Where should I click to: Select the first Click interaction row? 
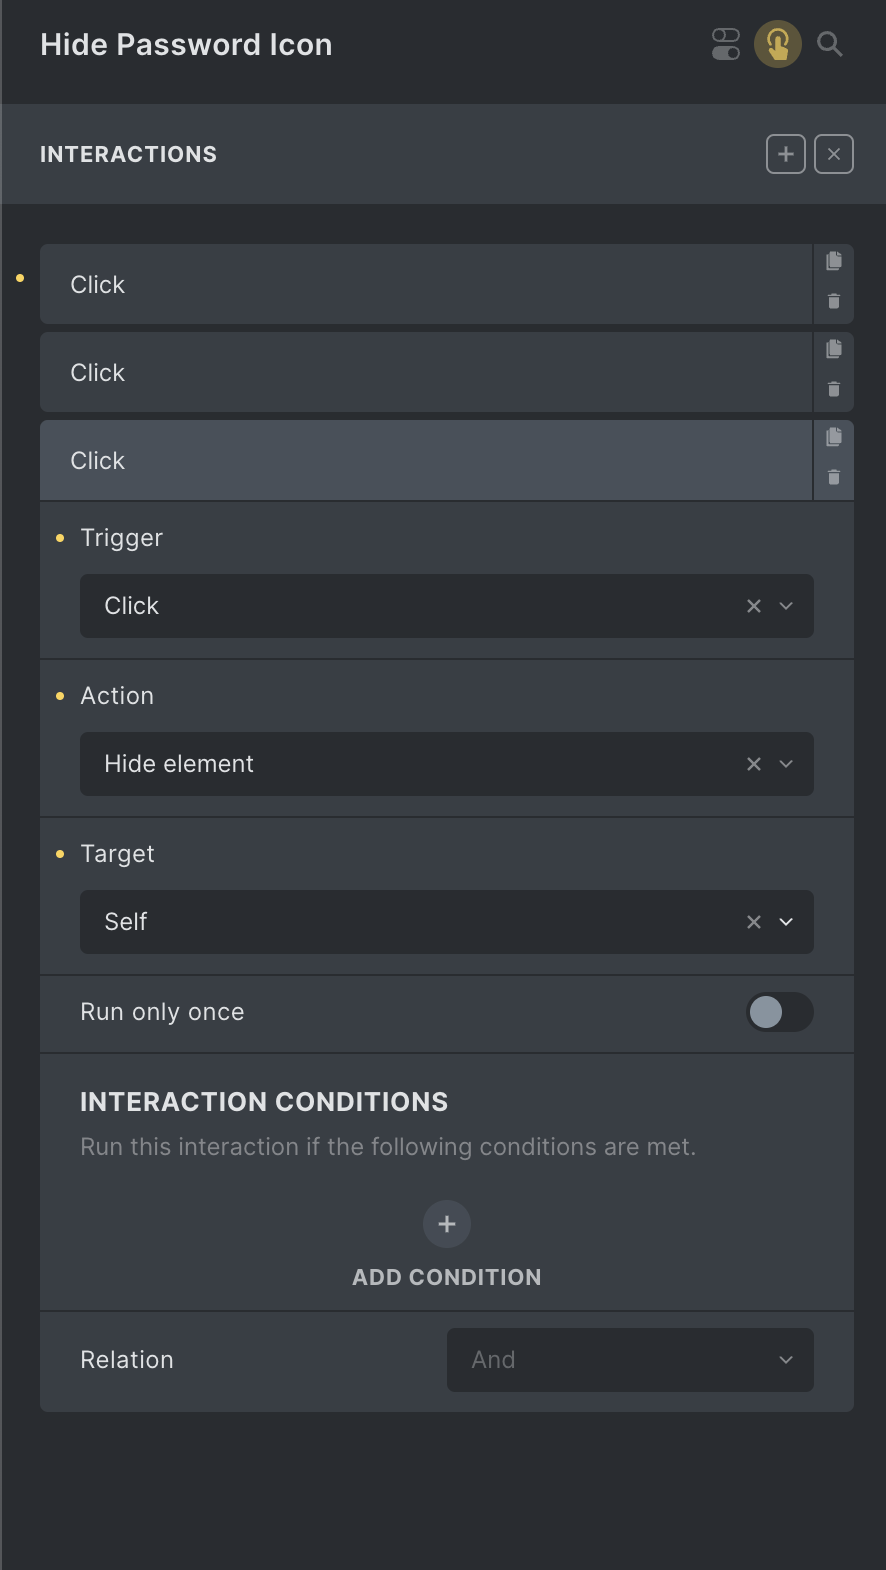click(426, 284)
